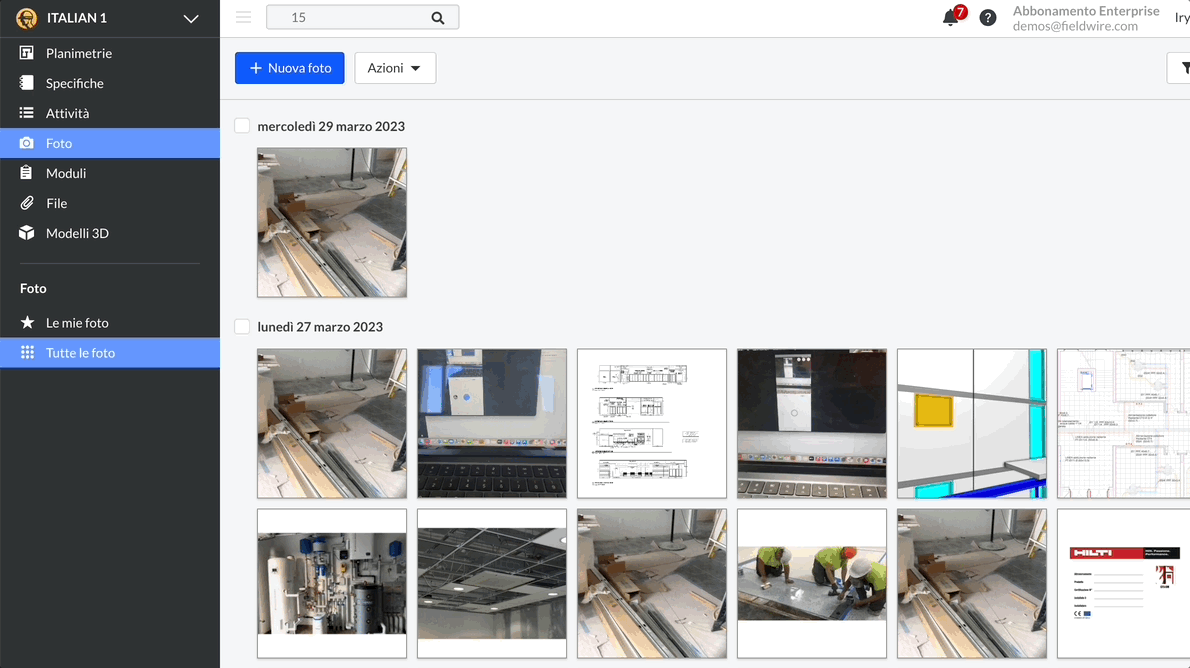
Task: Check the lunedì 27 marzo 2023 checkbox
Action: tap(241, 326)
